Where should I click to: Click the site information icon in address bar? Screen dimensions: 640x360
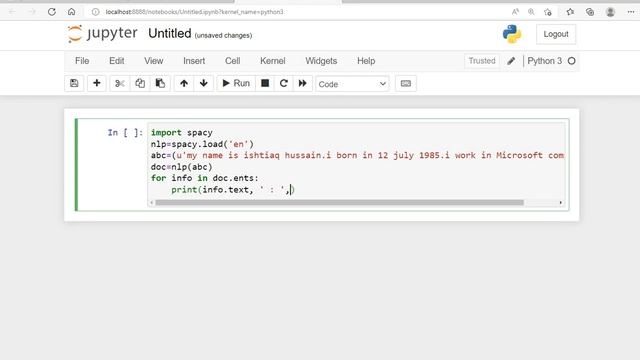click(x=96, y=12)
